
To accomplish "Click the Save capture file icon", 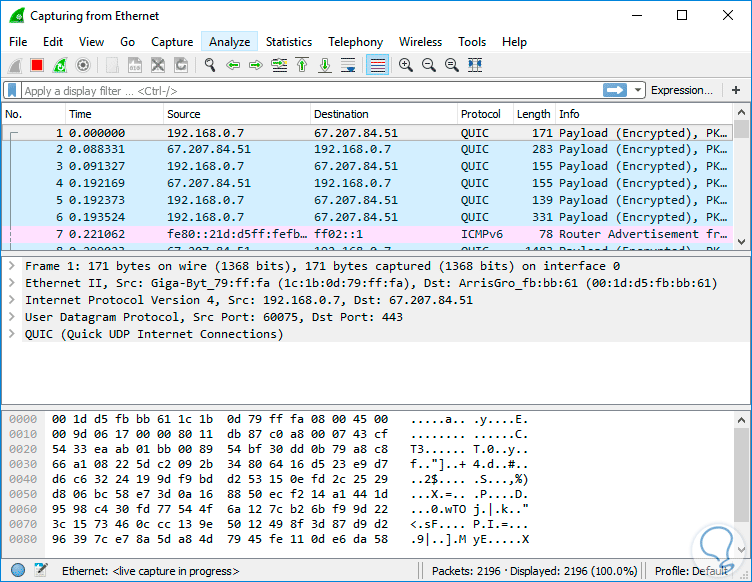I will point(135,65).
